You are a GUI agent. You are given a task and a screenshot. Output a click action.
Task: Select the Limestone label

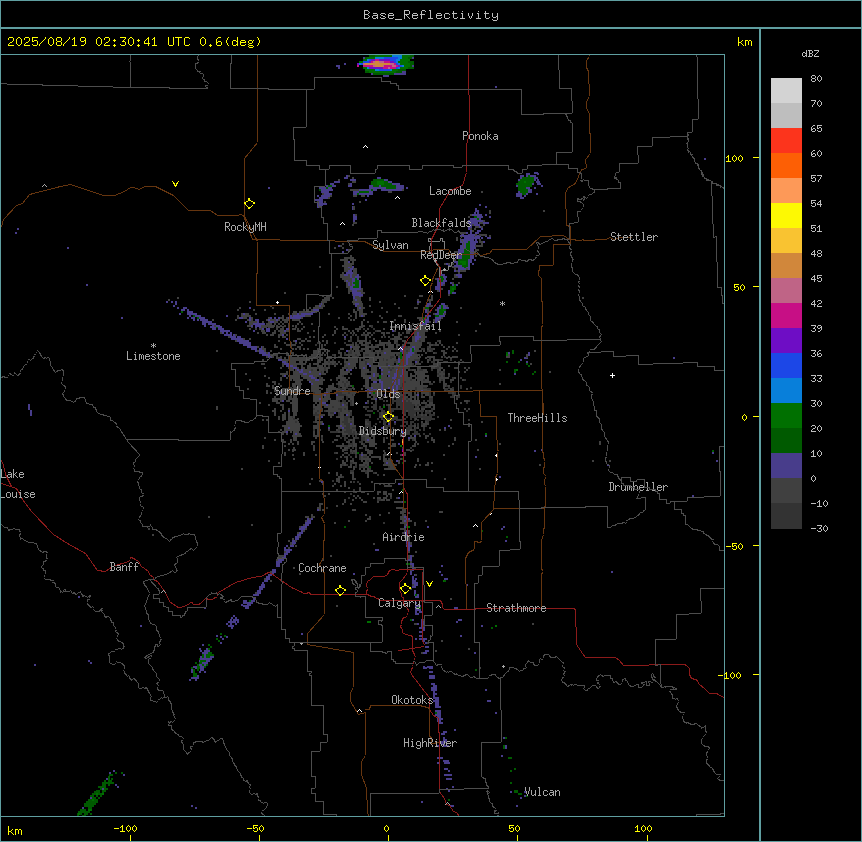[153, 356]
